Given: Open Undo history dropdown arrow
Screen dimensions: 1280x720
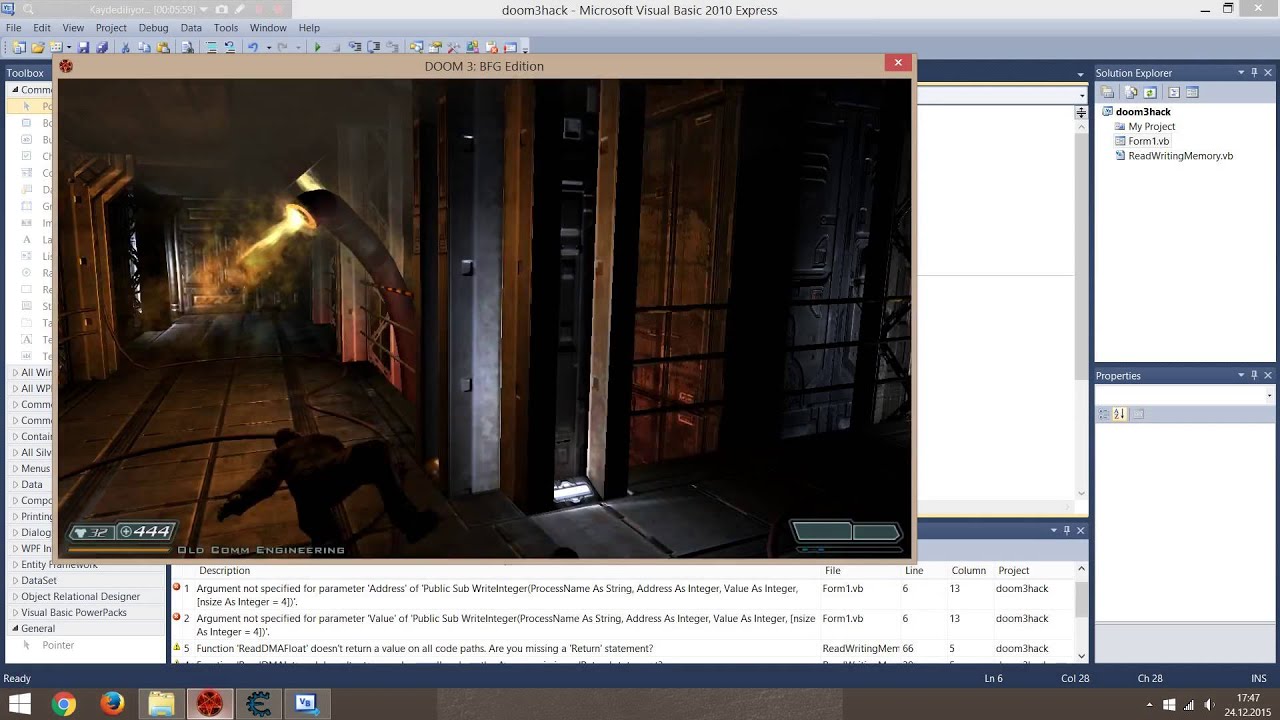Looking at the screenshot, I should point(269,47).
